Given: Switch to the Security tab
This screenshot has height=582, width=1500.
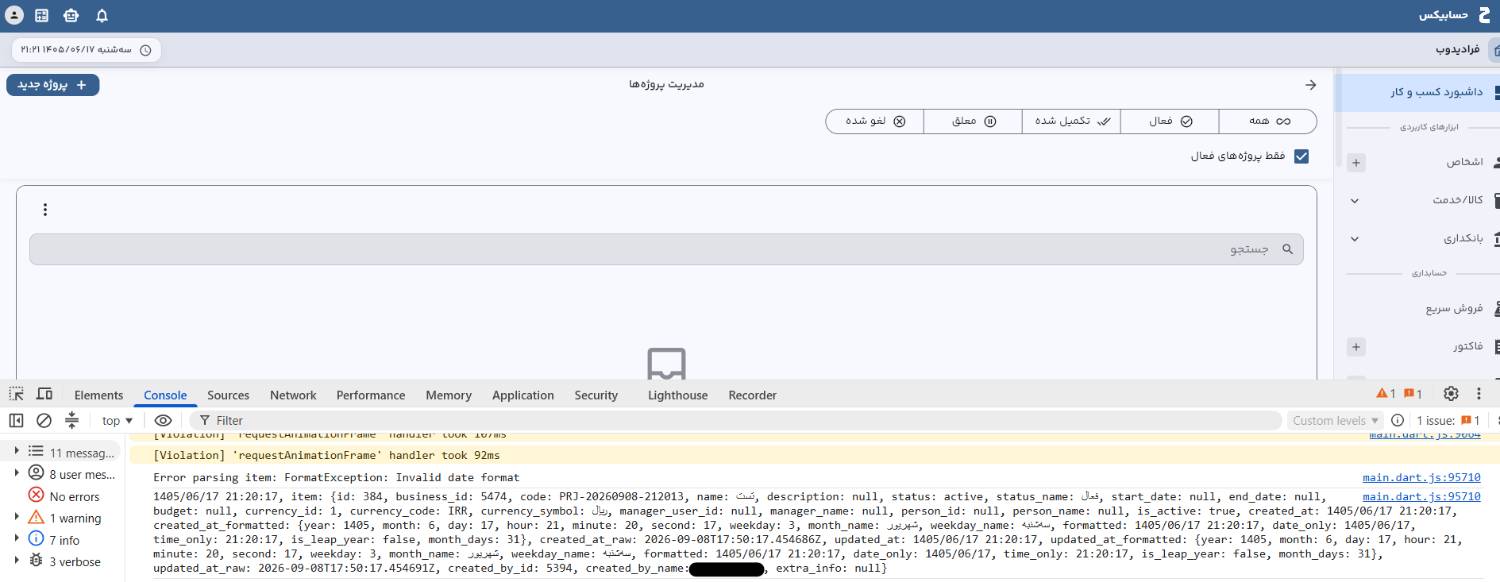Looking at the screenshot, I should (x=597, y=395).
